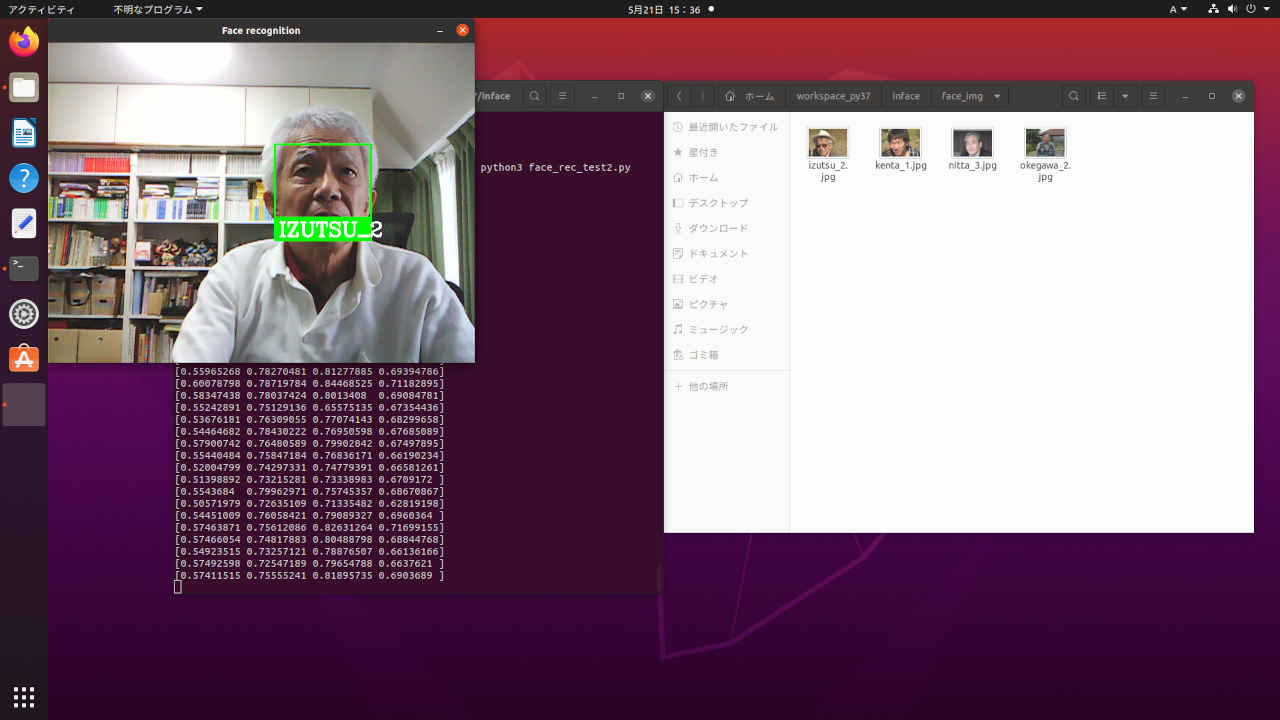Launch Firefox from the dock
1280x720 pixels.
[24, 42]
